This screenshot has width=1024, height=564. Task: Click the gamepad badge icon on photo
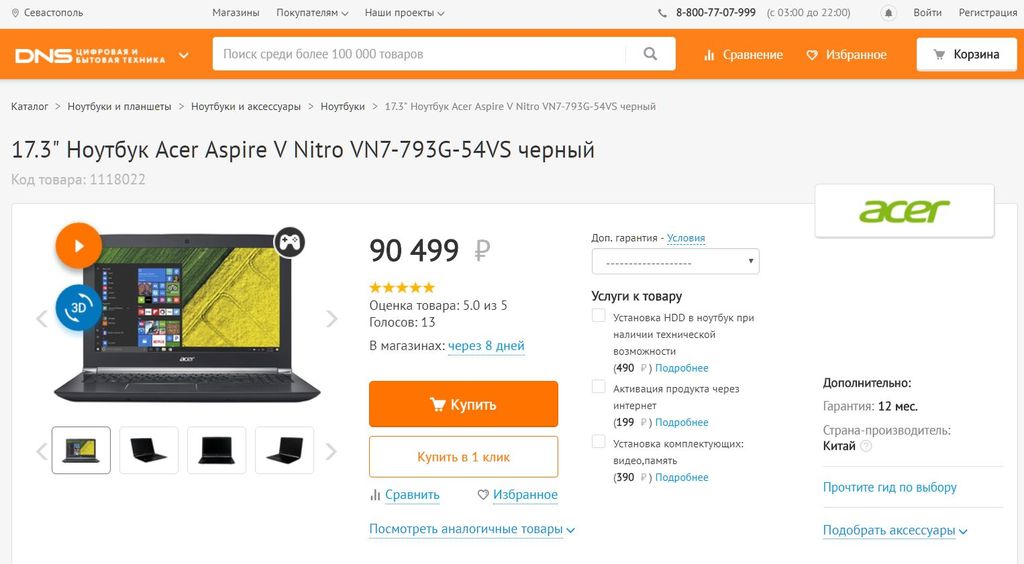[x=289, y=242]
